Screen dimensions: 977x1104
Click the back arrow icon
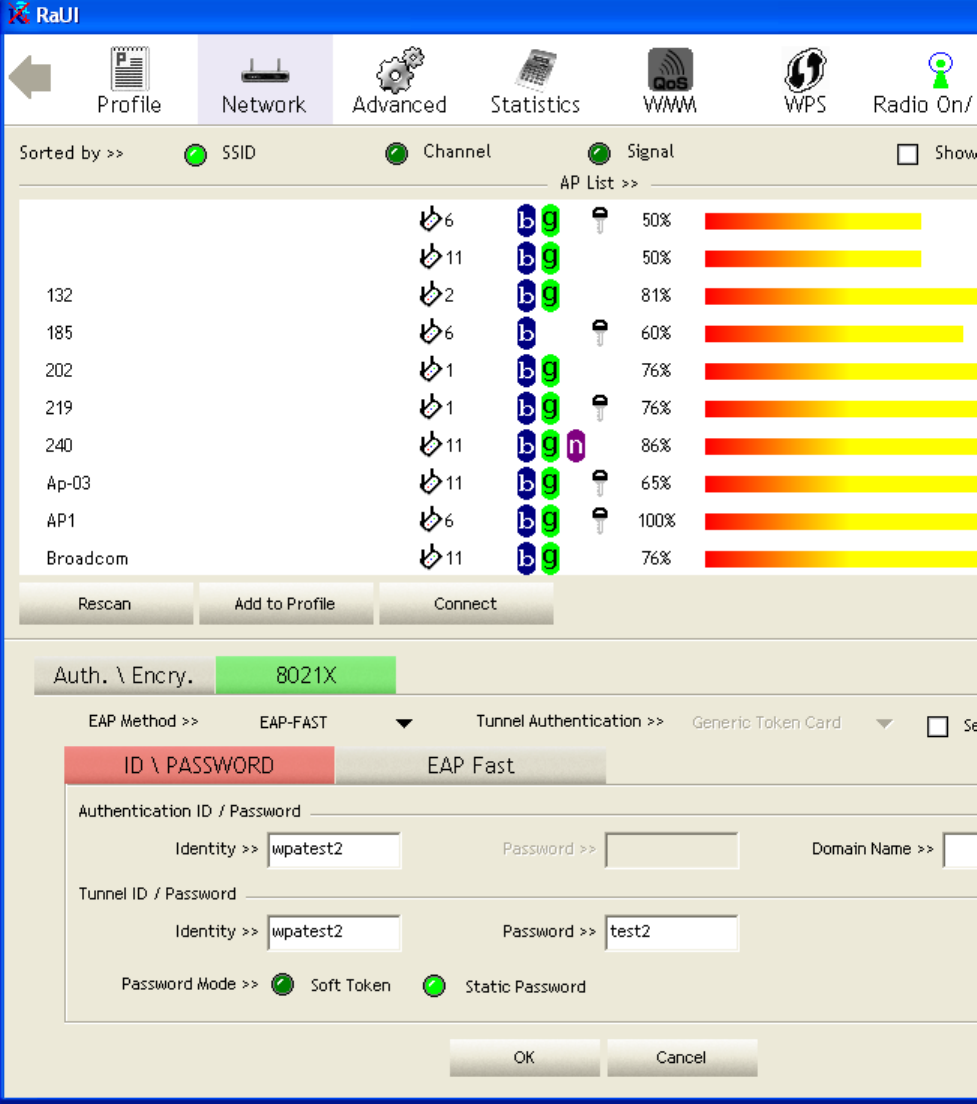pos(30,77)
